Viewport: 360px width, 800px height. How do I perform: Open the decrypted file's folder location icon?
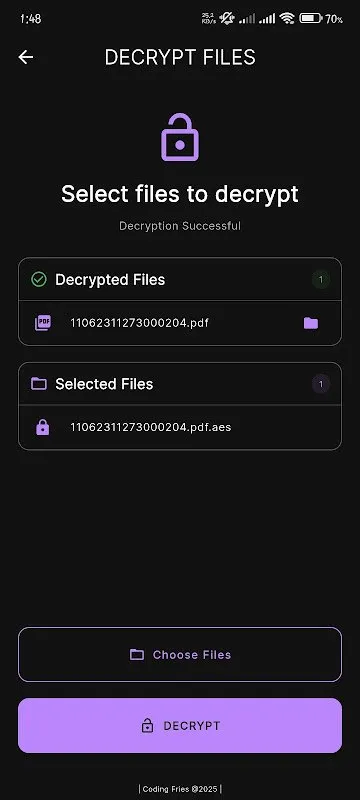tap(311, 323)
